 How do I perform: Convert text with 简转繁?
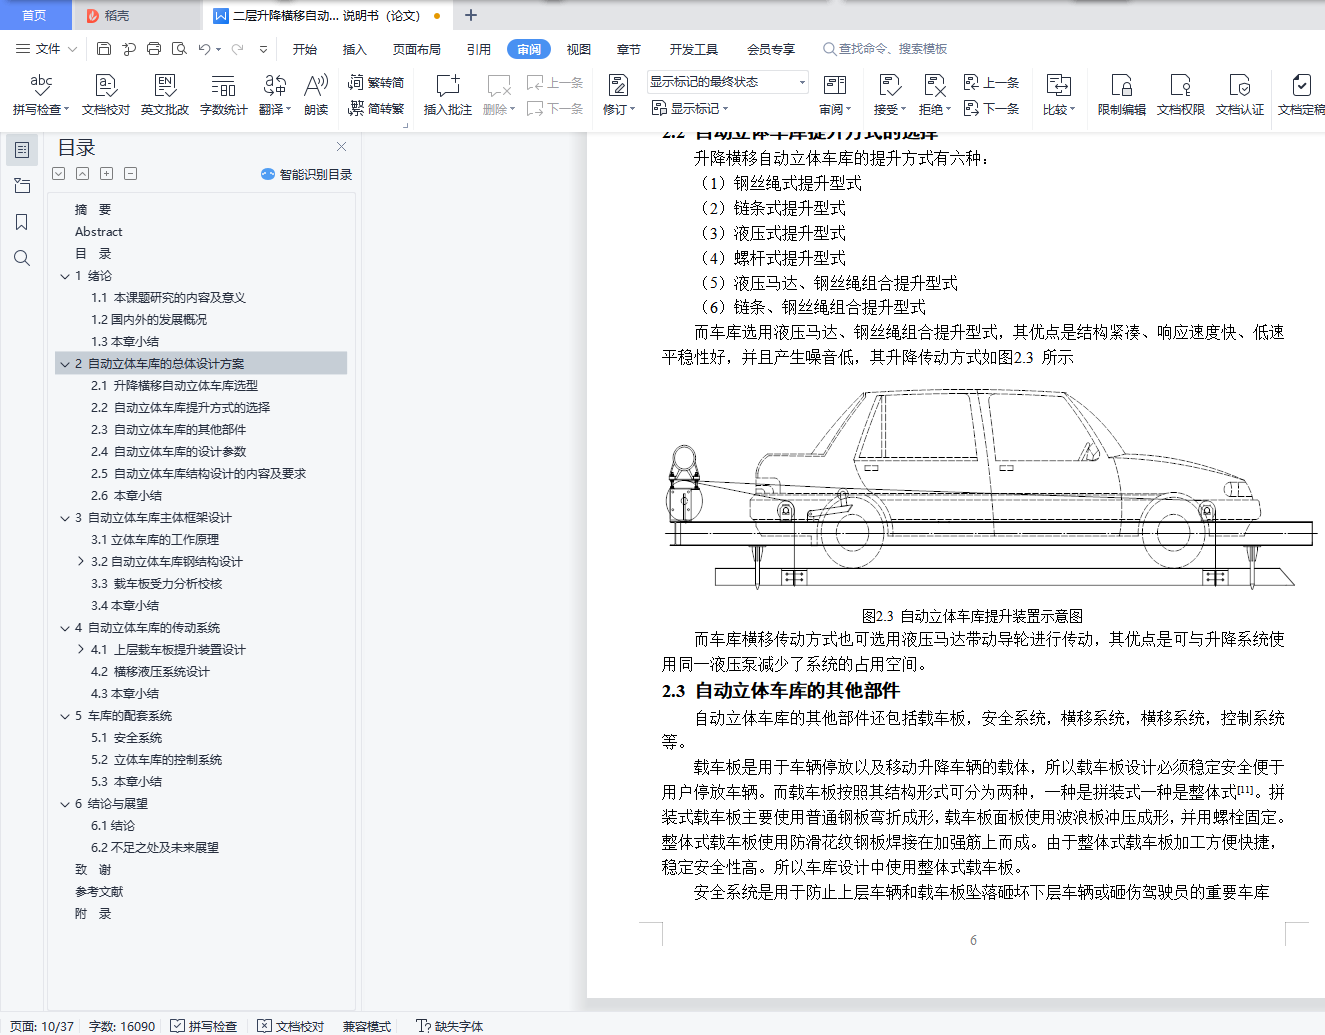click(x=377, y=108)
